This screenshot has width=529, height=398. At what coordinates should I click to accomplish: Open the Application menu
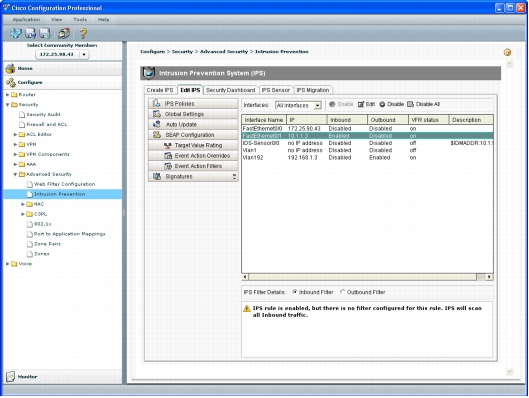coord(26,20)
